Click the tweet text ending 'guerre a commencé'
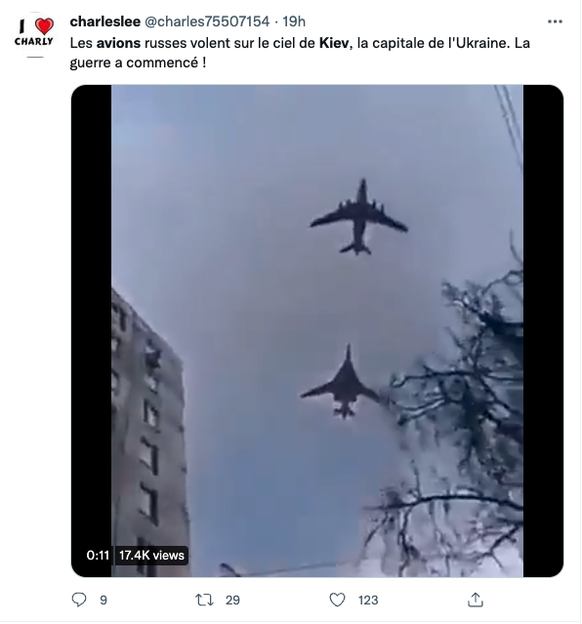Screen dimensions: 582x624 tap(300, 53)
